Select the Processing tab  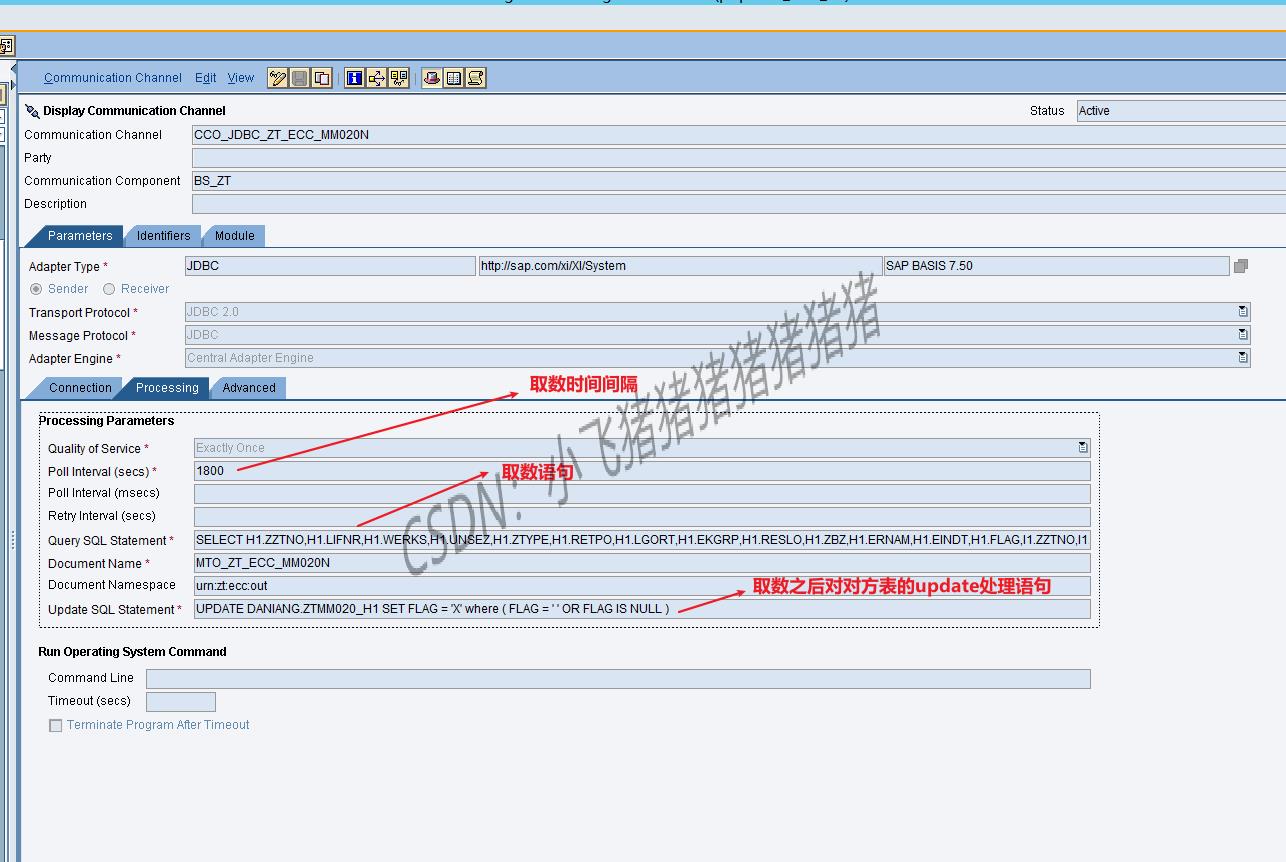tap(167, 388)
